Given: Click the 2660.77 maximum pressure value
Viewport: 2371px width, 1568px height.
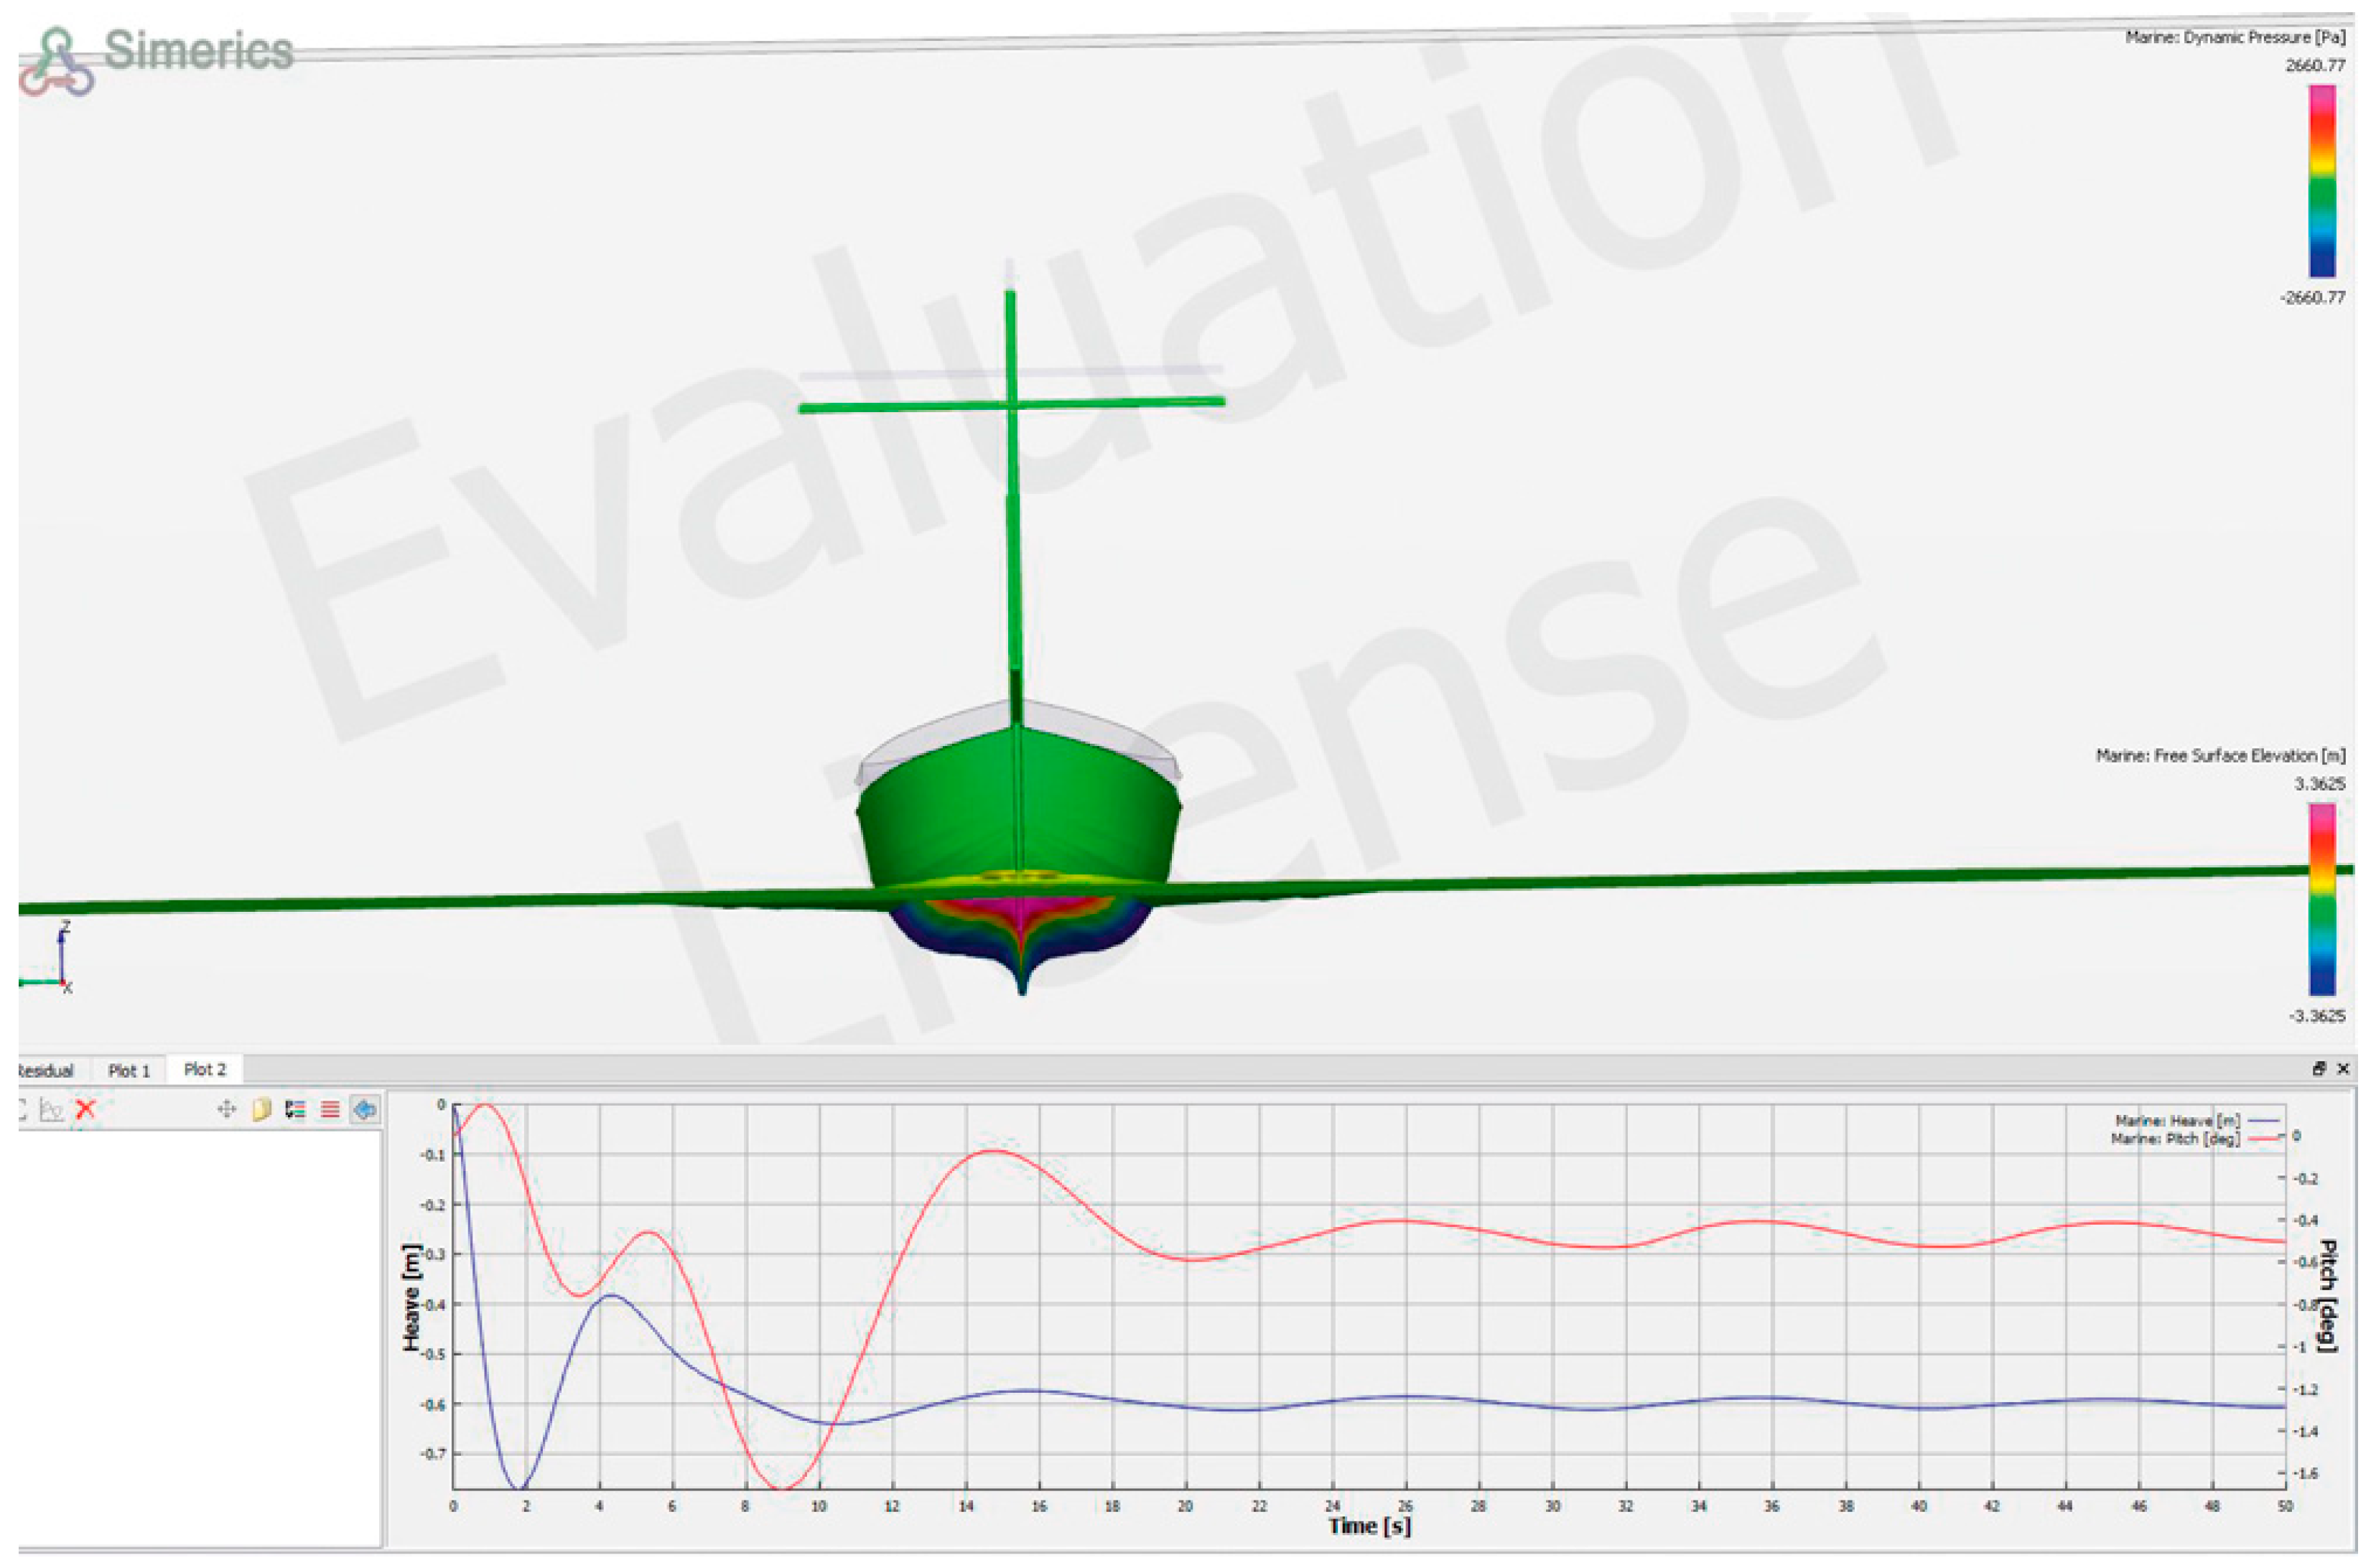Looking at the screenshot, I should [2314, 66].
